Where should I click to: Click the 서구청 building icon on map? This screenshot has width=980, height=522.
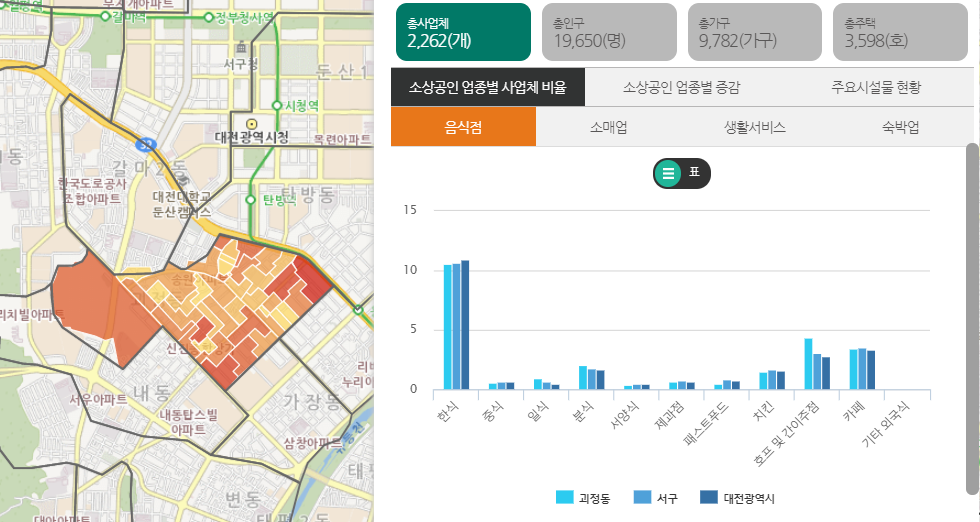tap(241, 48)
